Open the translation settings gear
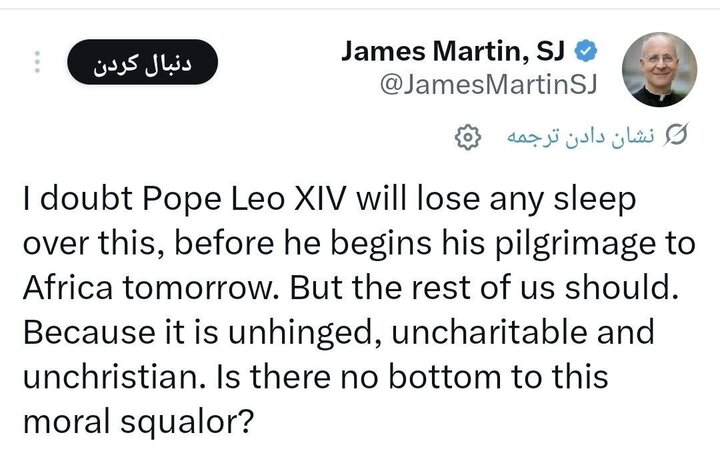The height and width of the screenshot is (475, 720). (467, 136)
